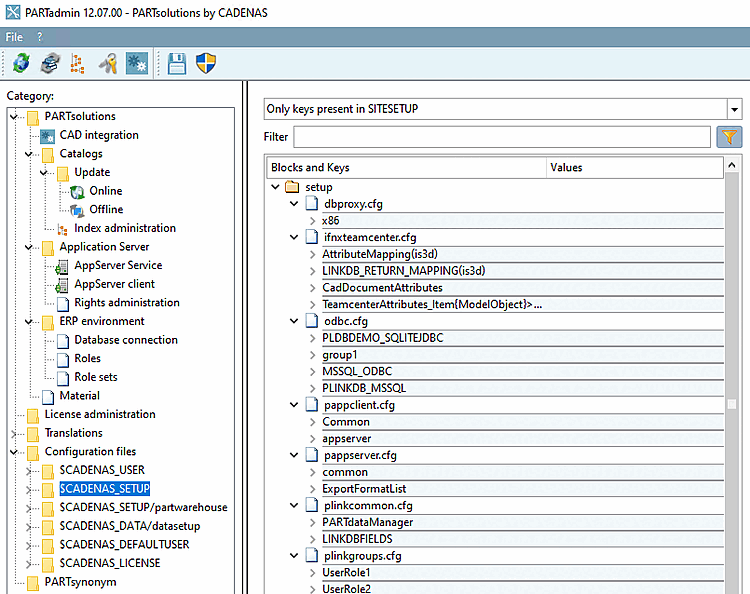Click the security shield toolbar icon

pyautogui.click(x=206, y=64)
